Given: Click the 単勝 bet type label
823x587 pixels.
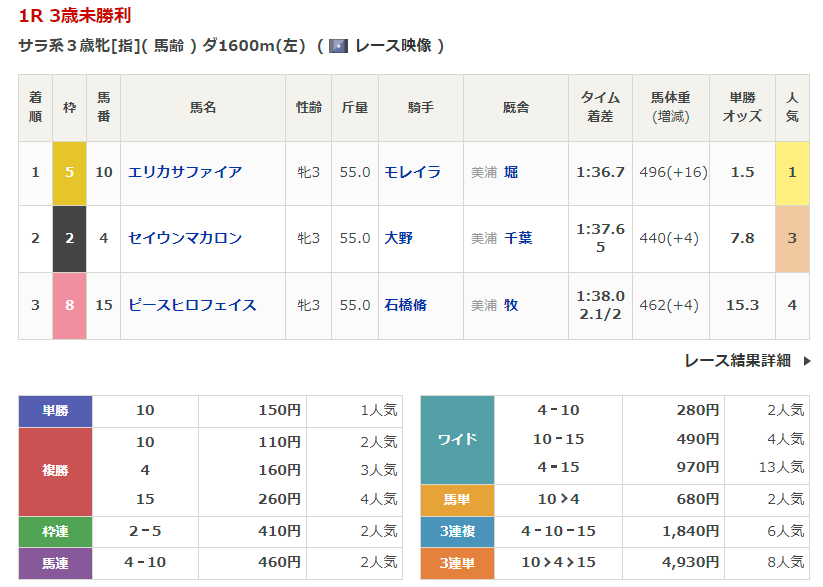Looking at the screenshot, I should point(55,410).
